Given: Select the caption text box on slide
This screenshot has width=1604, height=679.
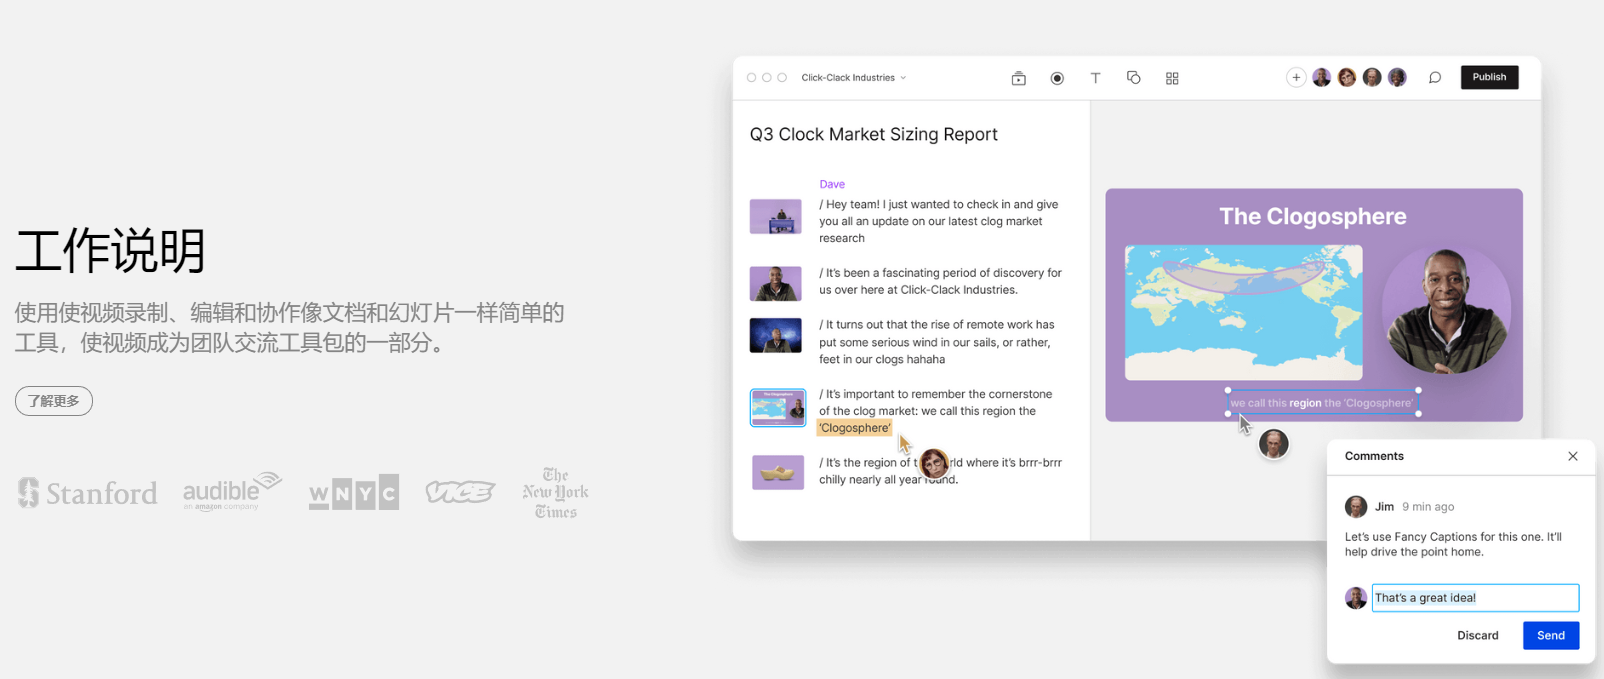Looking at the screenshot, I should click(x=1322, y=403).
